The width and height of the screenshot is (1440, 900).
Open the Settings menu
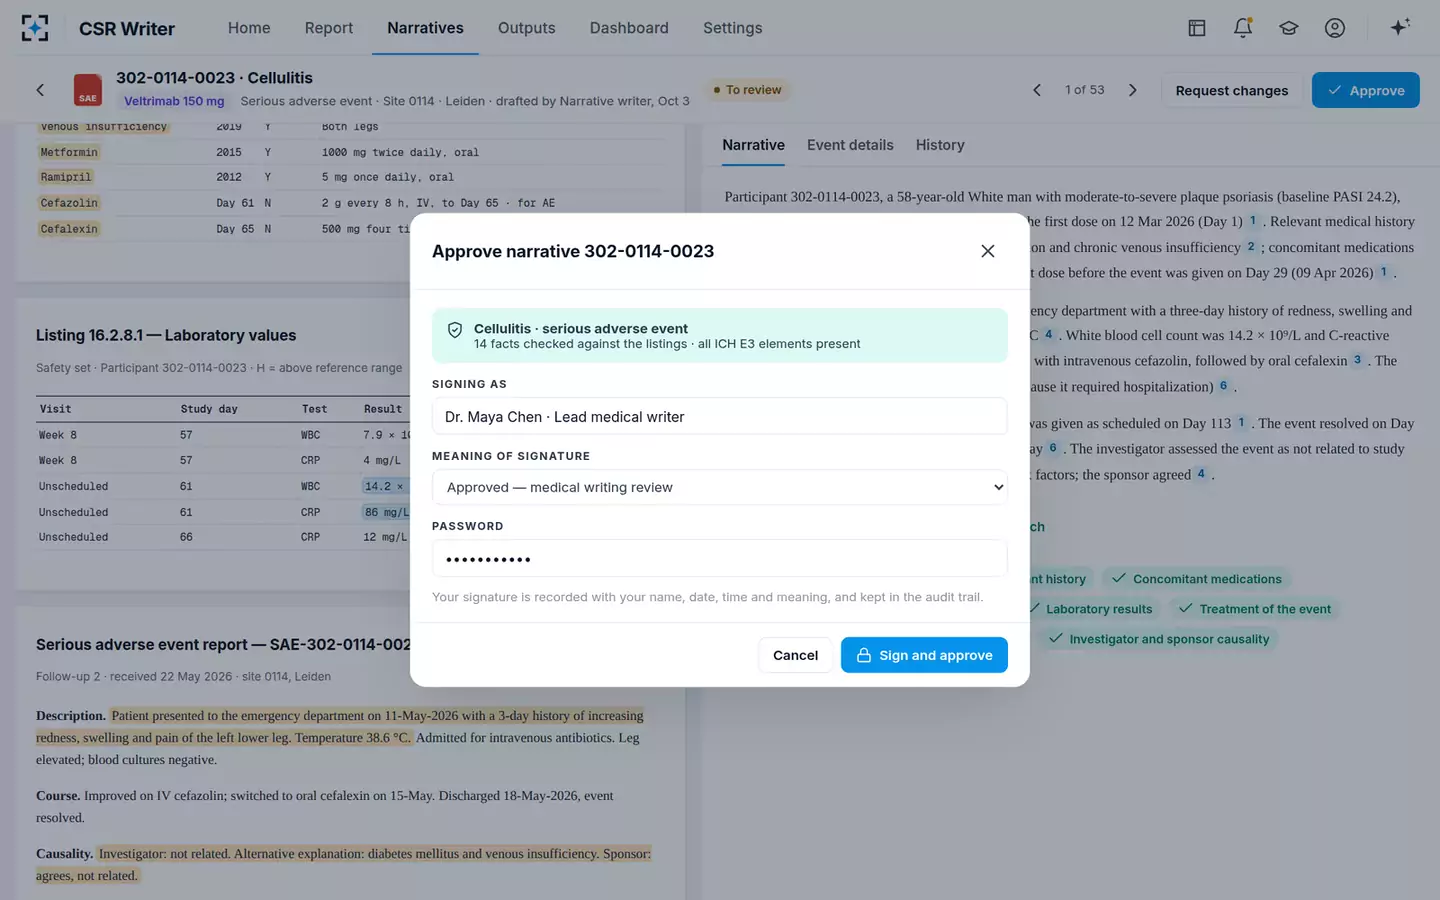point(733,28)
